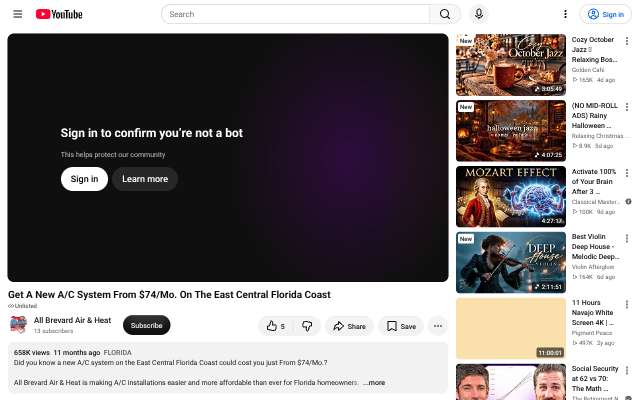Open options menu for Activate 100% Brain video

[x=627, y=173]
